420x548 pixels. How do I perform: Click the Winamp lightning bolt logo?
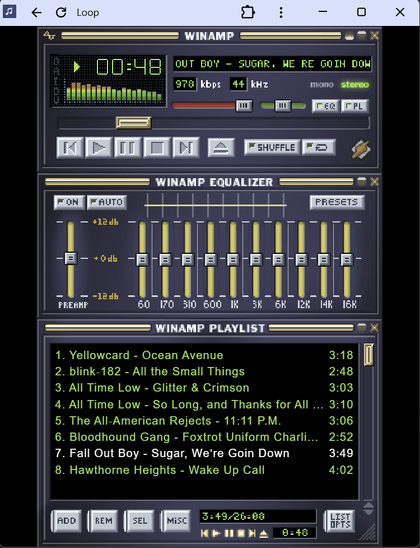(361, 149)
